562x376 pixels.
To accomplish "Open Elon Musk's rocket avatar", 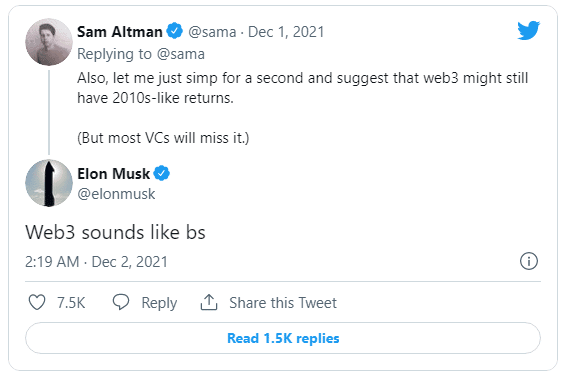I will [x=49, y=183].
